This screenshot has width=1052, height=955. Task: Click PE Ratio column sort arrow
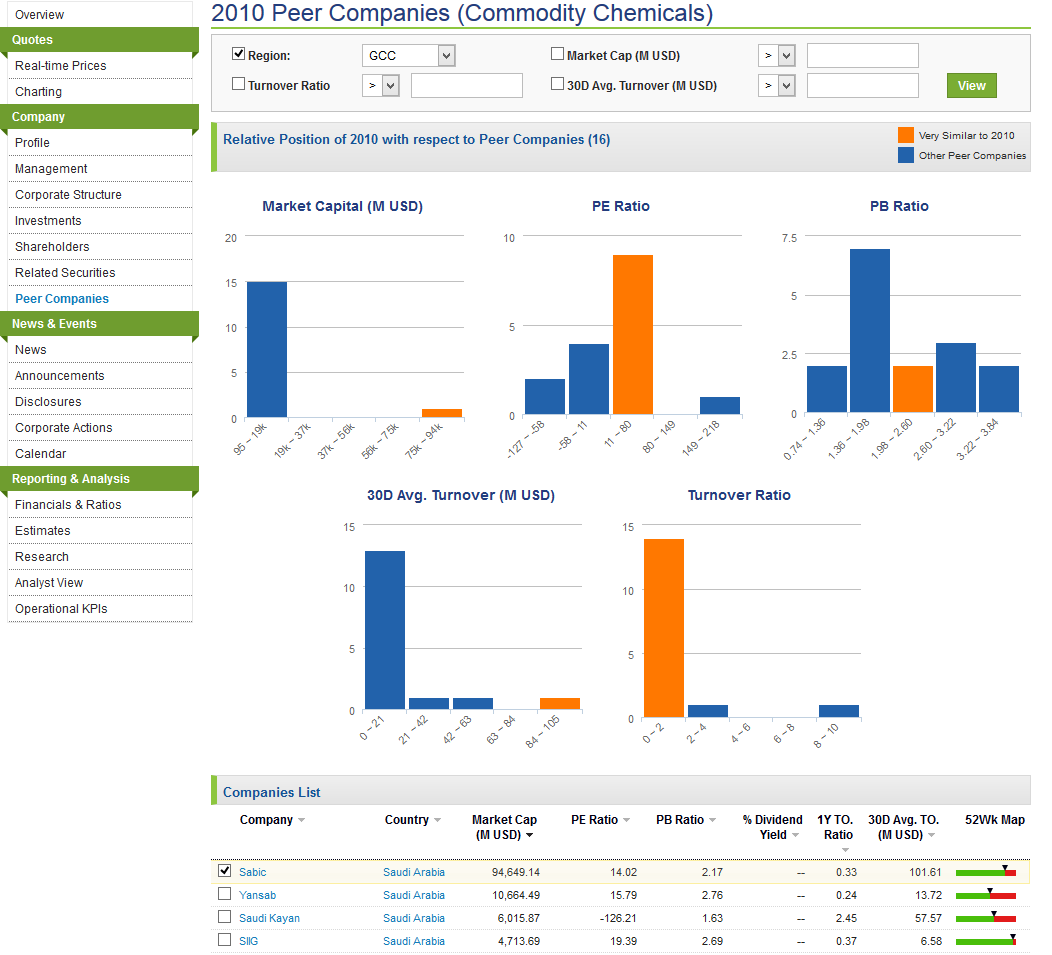(626, 821)
